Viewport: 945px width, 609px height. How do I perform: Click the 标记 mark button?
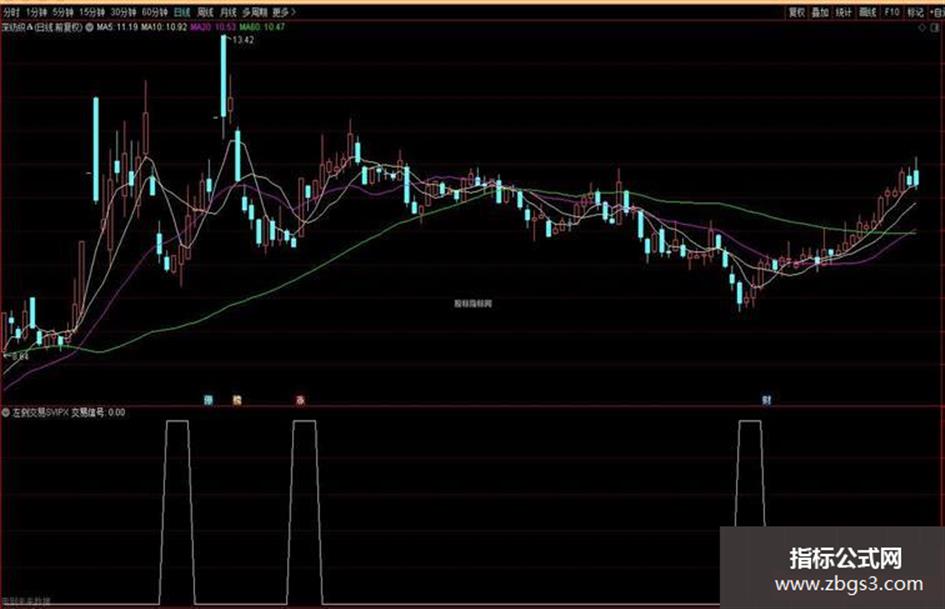tap(915, 12)
